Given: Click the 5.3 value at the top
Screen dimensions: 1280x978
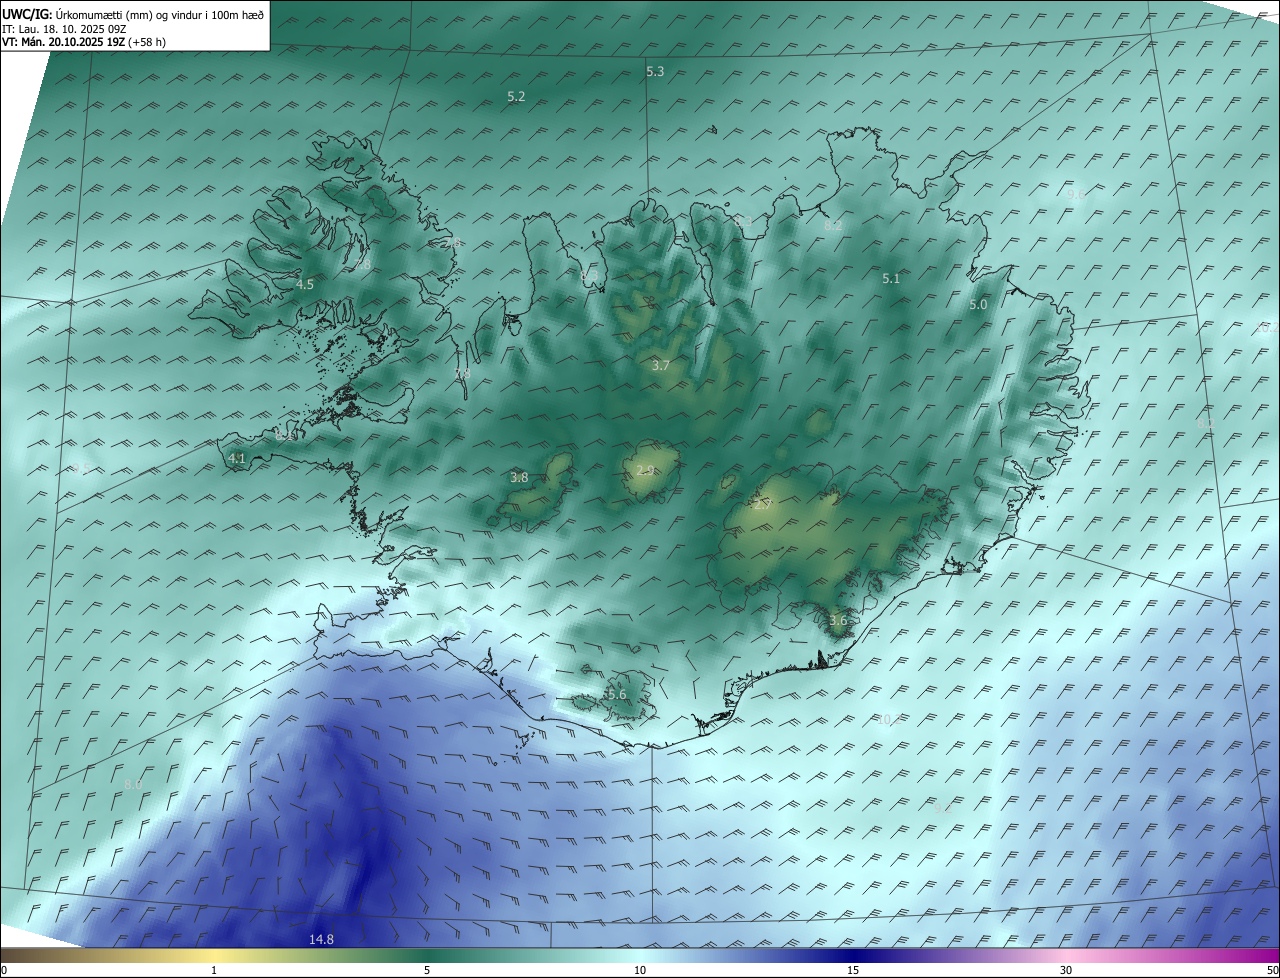Looking at the screenshot, I should pyautogui.click(x=655, y=72).
